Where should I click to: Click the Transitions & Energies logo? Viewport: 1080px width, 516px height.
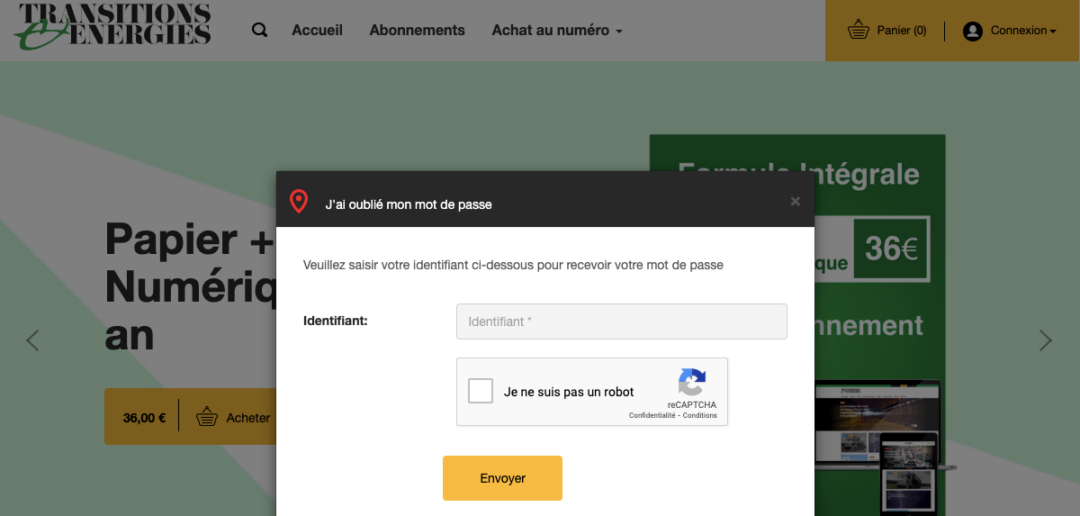coord(114,26)
